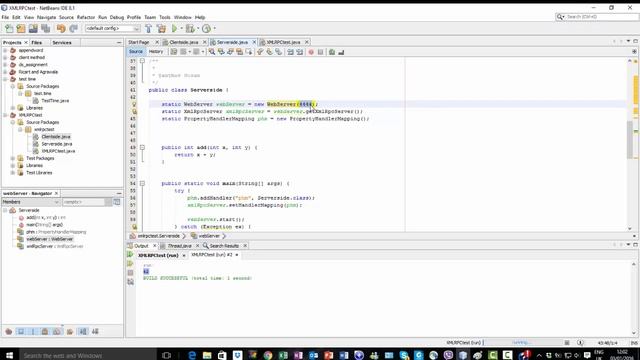
Task: Open the Members dropdown in Navigator
Action: [x=31, y=202]
